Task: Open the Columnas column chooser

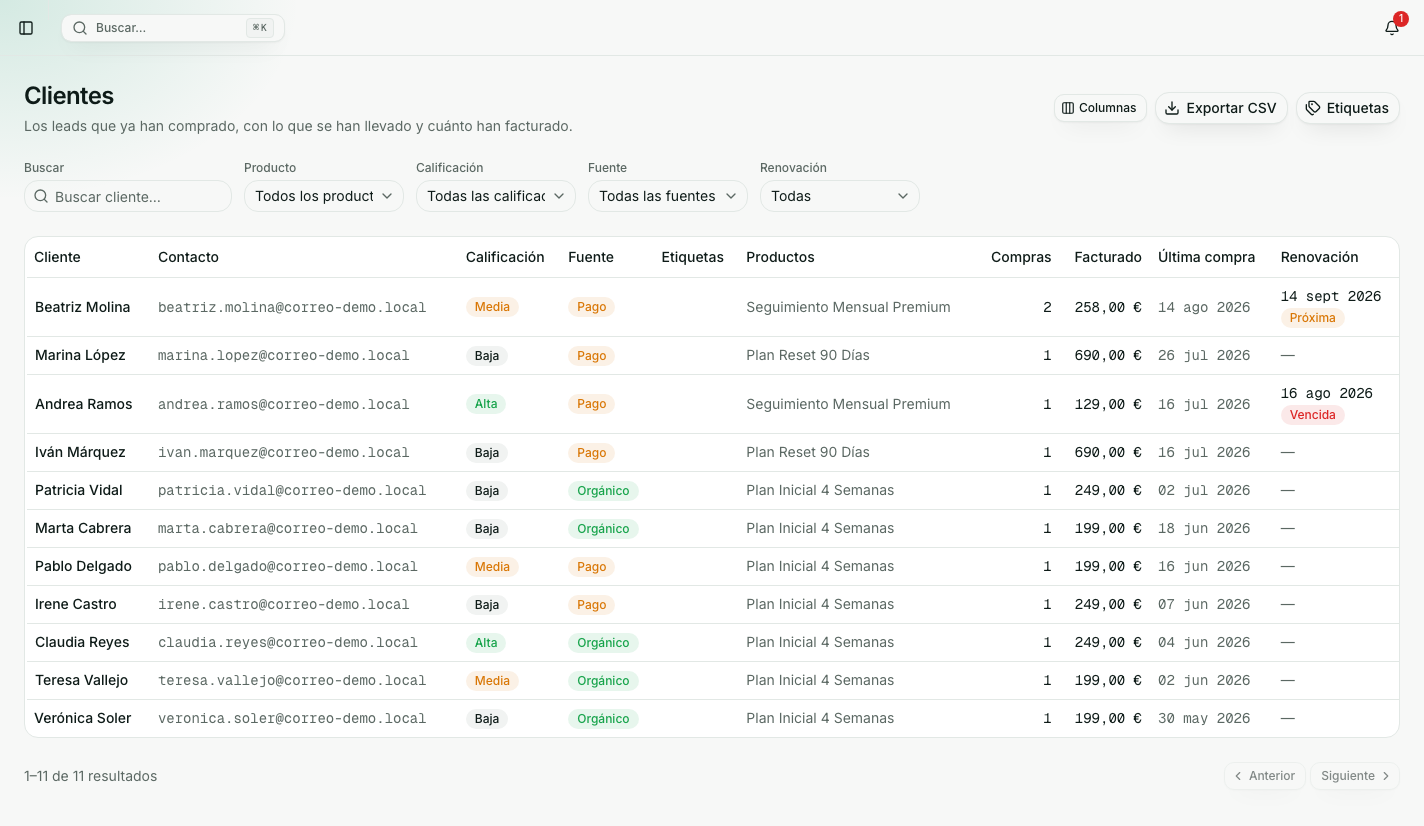Action: pyautogui.click(x=1100, y=108)
